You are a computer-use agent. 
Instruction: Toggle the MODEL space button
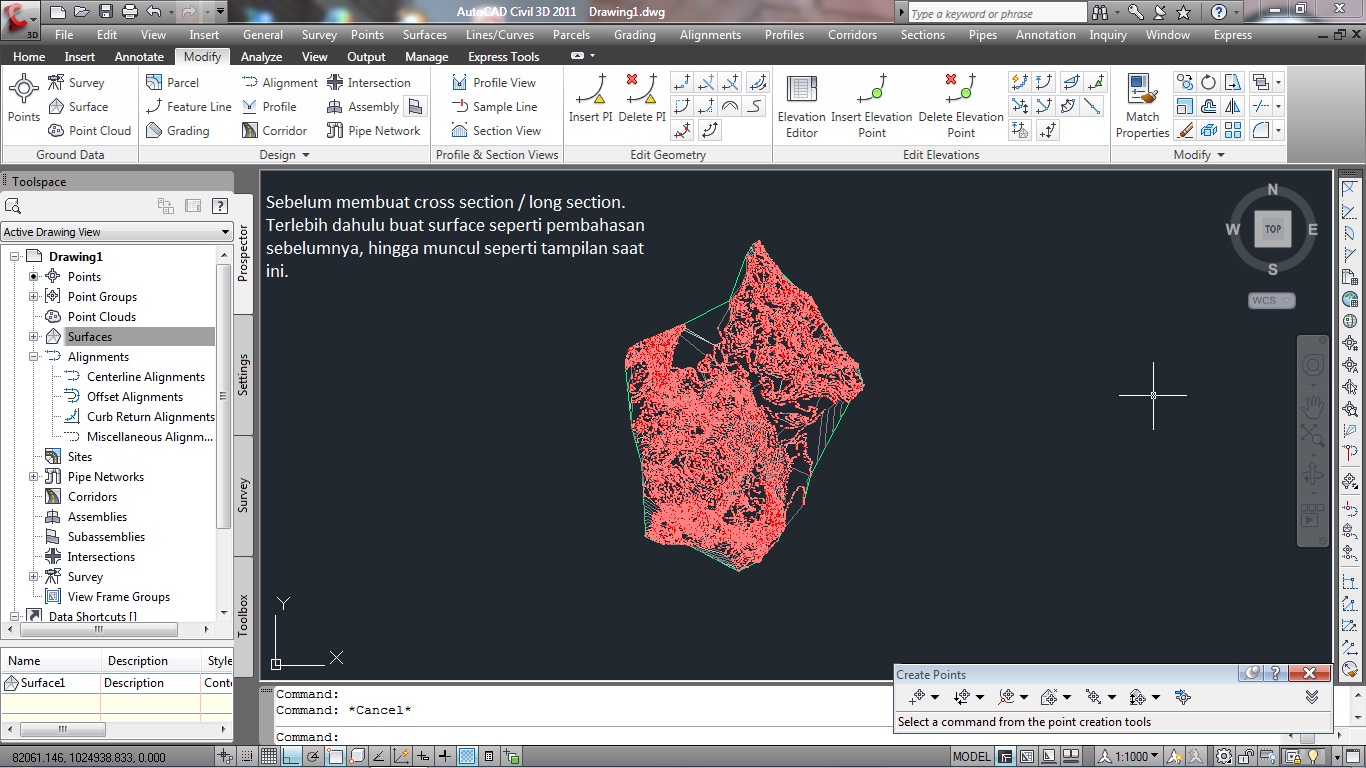pyautogui.click(x=971, y=757)
